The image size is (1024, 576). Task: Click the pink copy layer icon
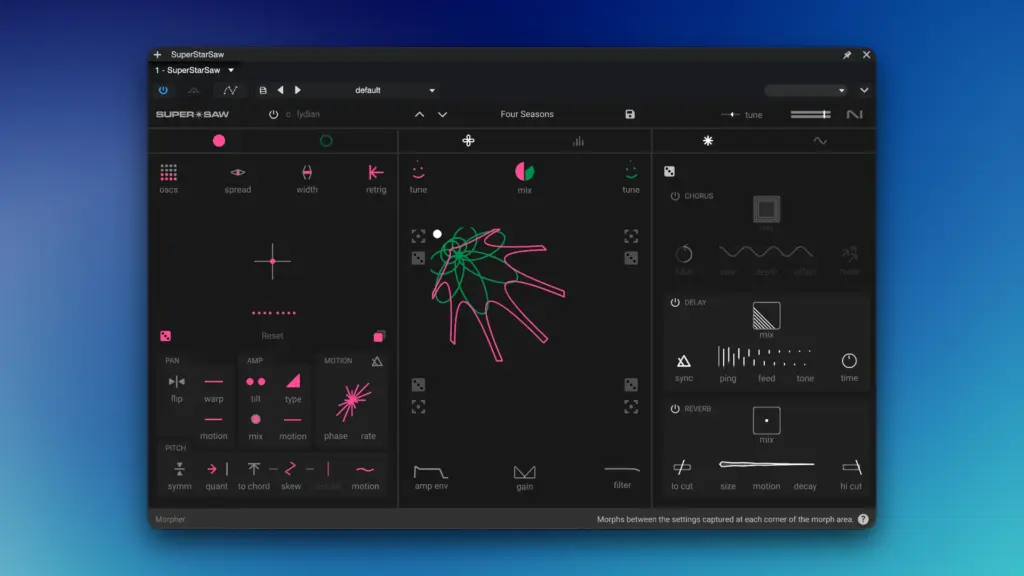pyautogui.click(x=379, y=336)
